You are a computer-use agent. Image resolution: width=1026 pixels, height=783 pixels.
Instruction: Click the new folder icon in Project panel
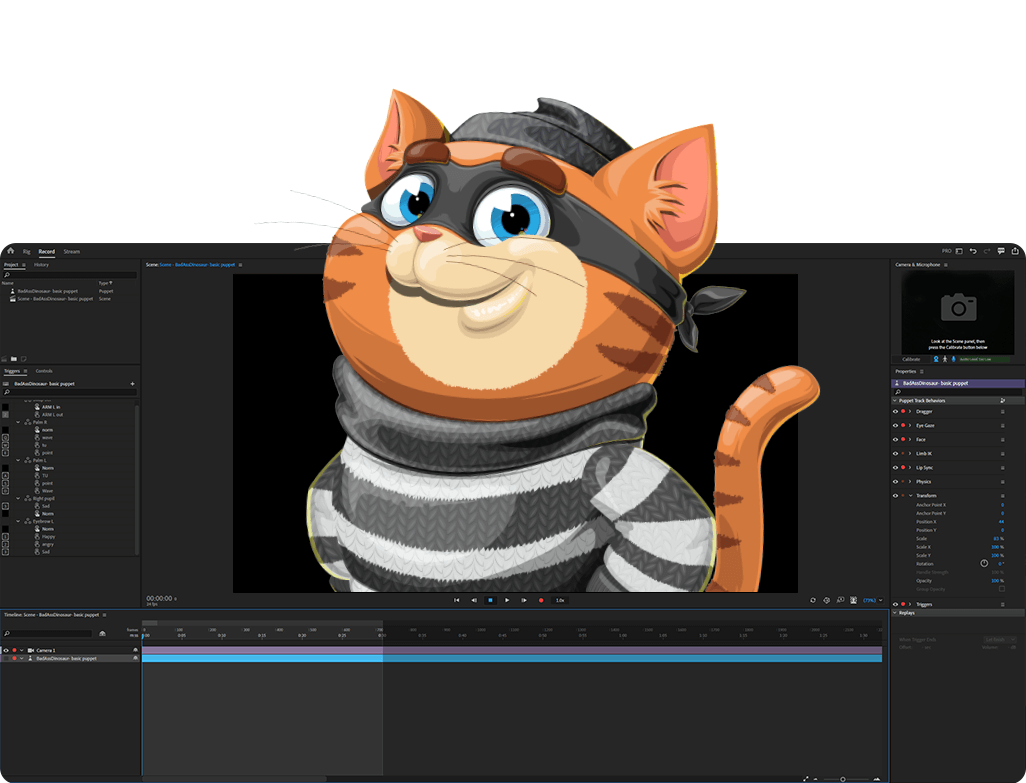(14, 358)
